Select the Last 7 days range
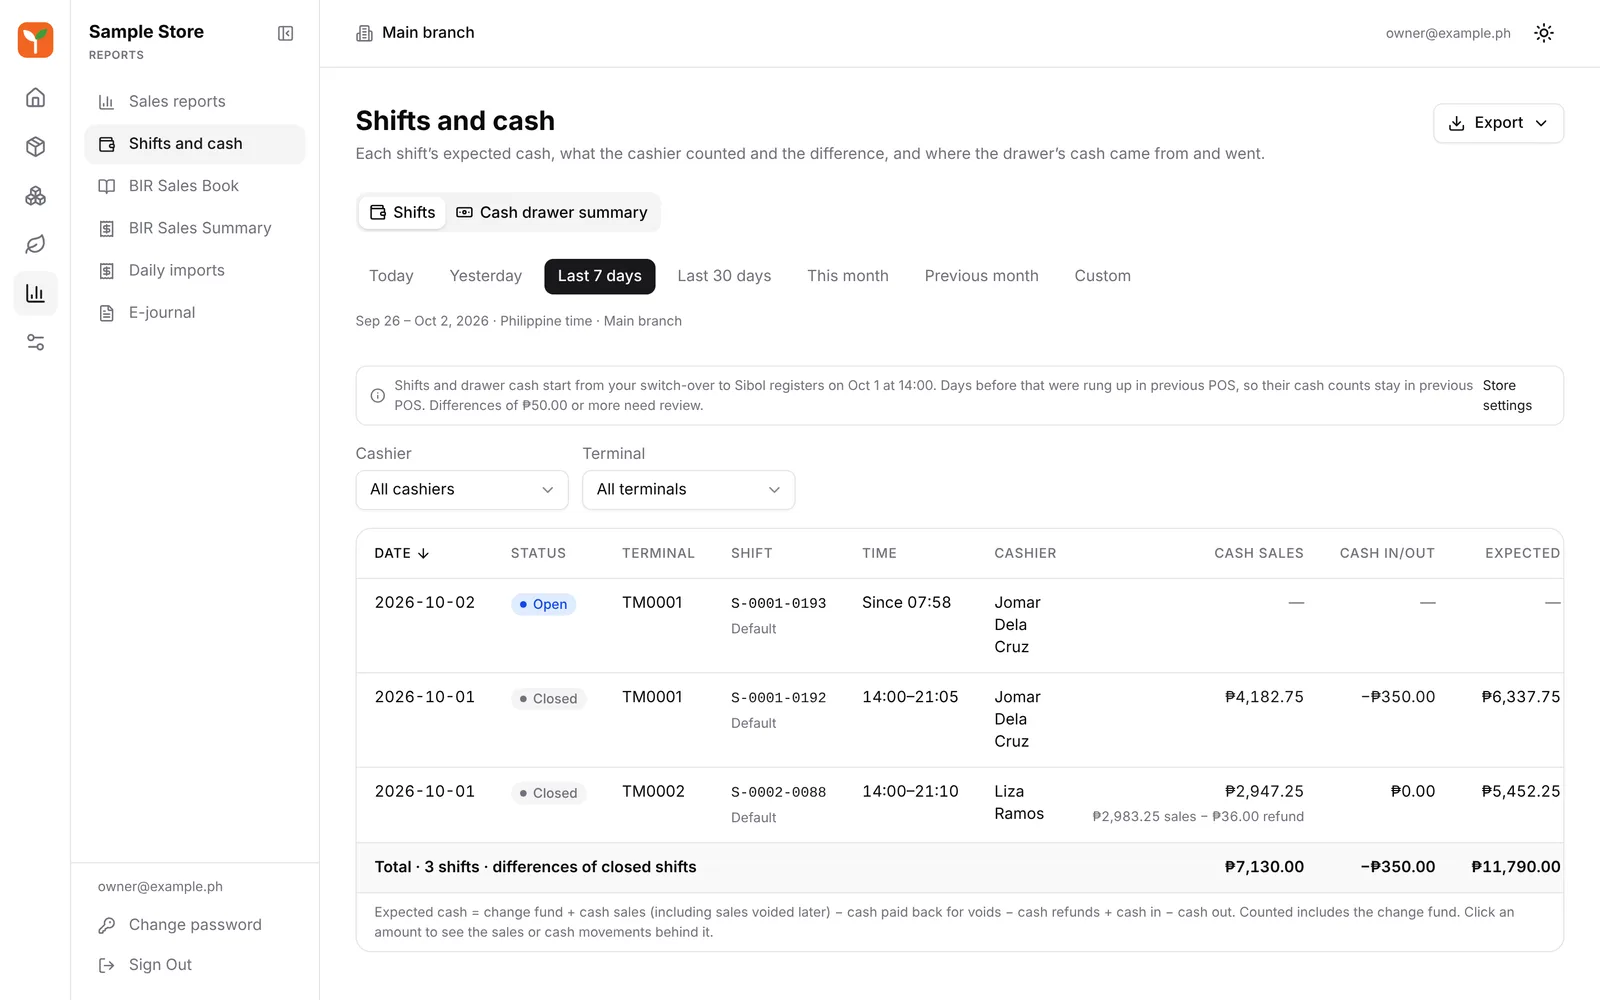The width and height of the screenshot is (1600, 1000). click(600, 276)
